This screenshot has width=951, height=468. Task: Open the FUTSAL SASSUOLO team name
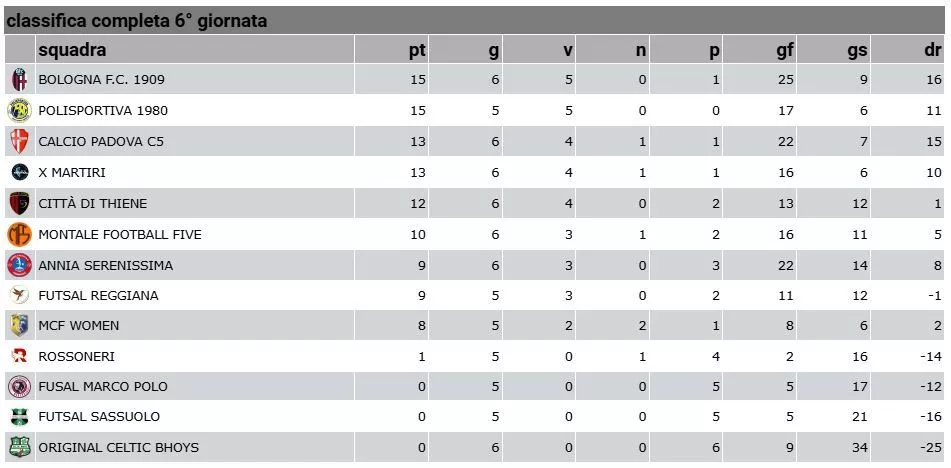[99, 416]
